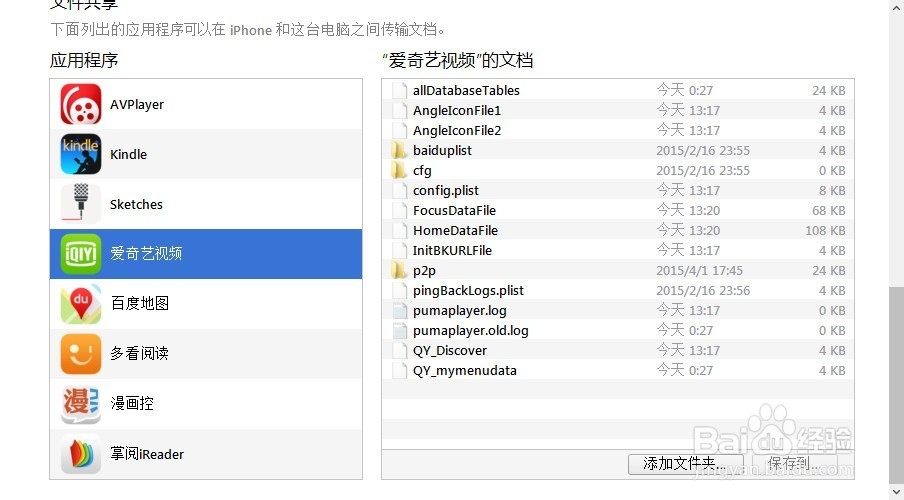Click the 添加文件夹 button
904x500 pixels.
(x=685, y=464)
